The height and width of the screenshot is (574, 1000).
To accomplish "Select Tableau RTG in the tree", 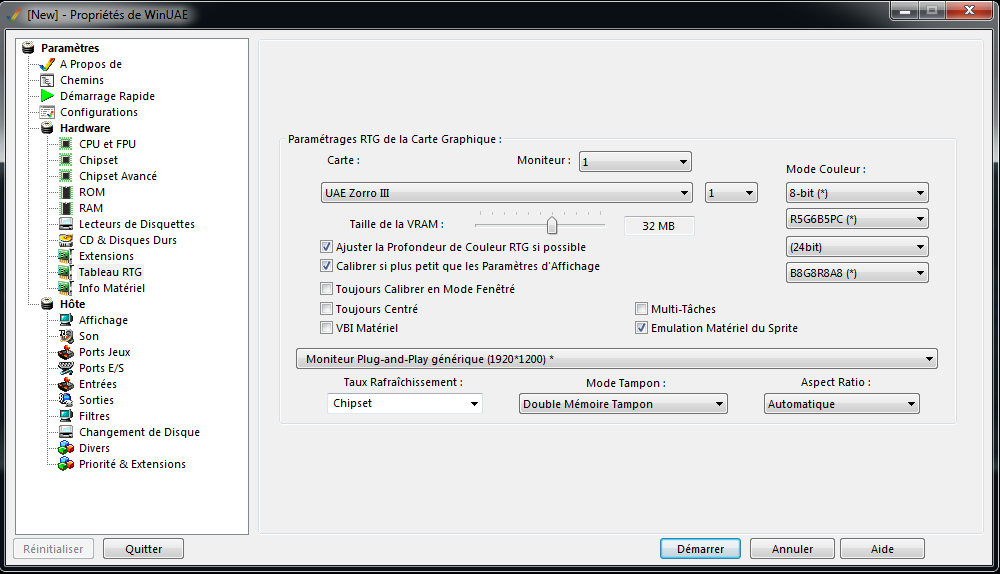I will pos(110,272).
